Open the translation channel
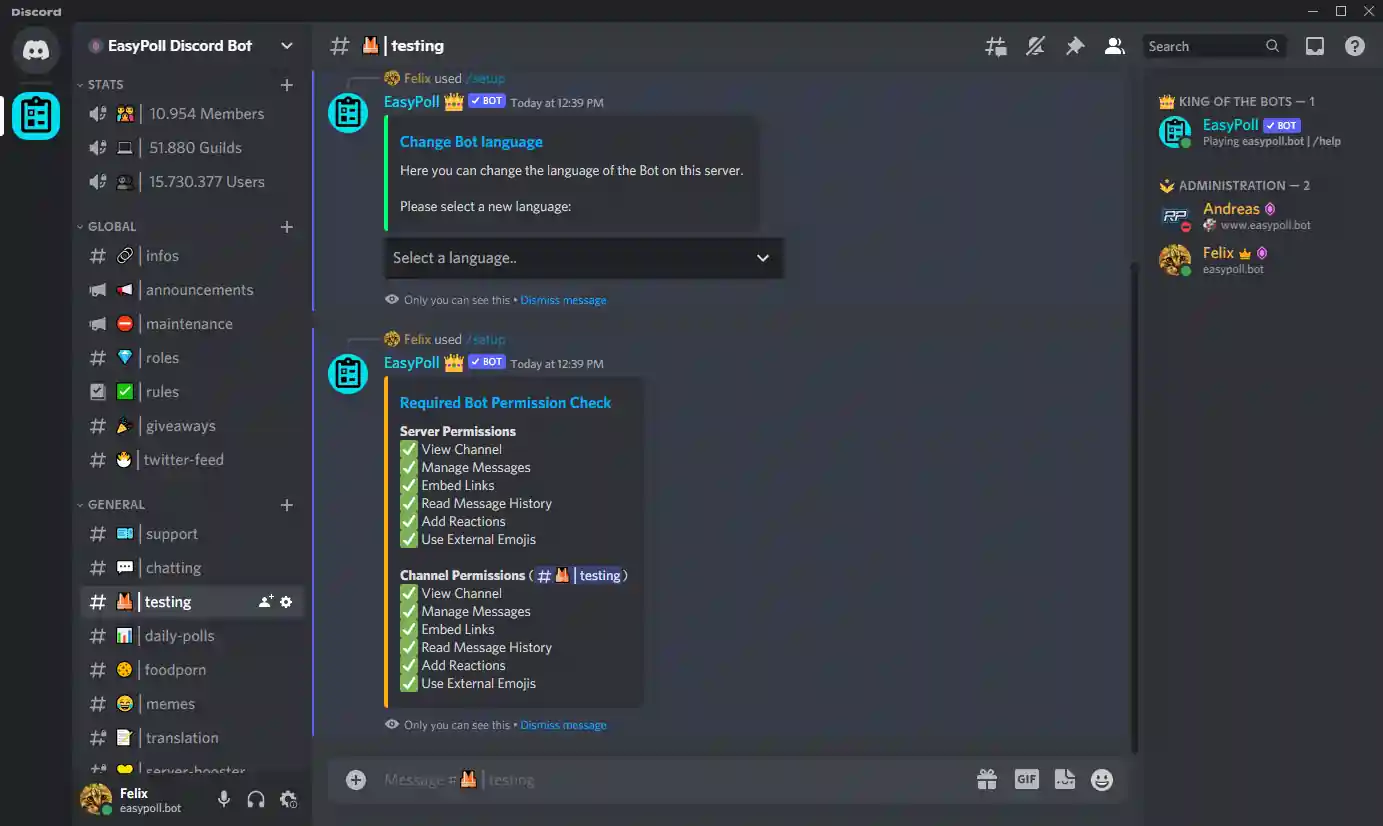Image resolution: width=1383 pixels, height=826 pixels. coord(192,738)
